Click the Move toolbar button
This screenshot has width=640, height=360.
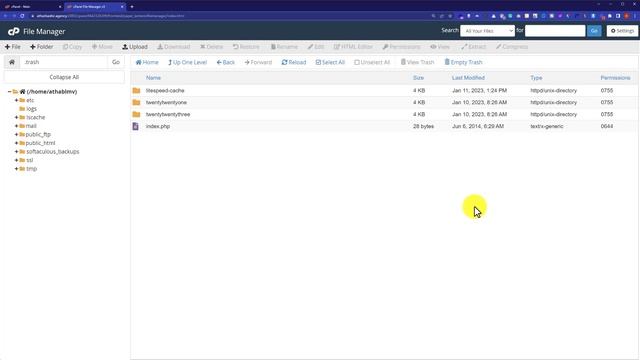102,47
